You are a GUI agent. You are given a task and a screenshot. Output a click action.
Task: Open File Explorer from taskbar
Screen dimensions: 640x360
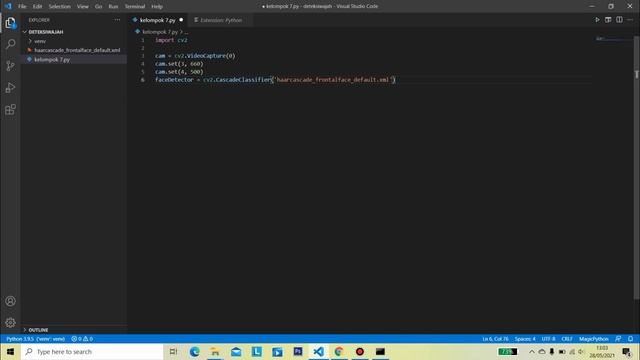(x=215, y=351)
